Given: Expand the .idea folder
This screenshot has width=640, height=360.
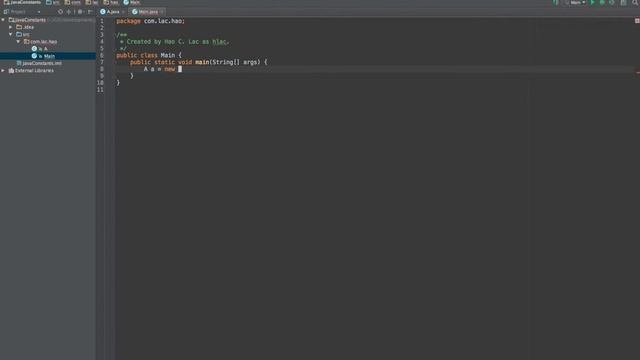Looking at the screenshot, I should (11, 27).
